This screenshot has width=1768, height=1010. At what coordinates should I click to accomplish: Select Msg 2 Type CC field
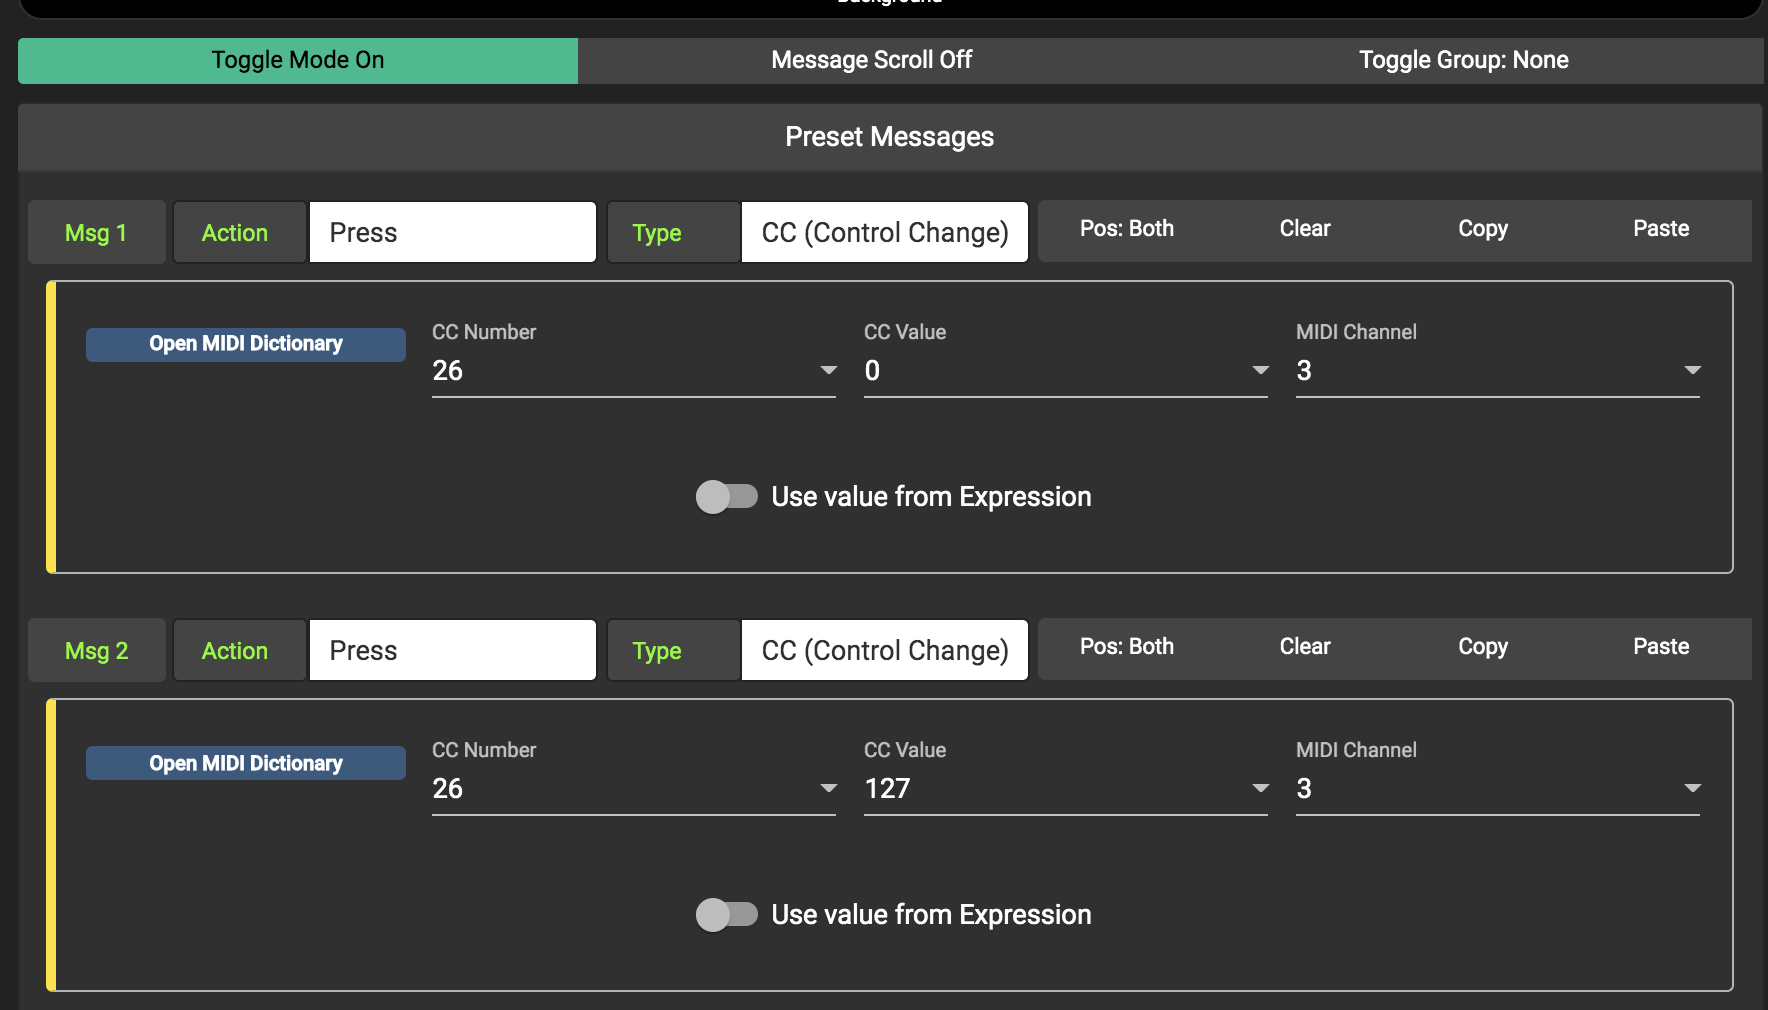coord(884,651)
